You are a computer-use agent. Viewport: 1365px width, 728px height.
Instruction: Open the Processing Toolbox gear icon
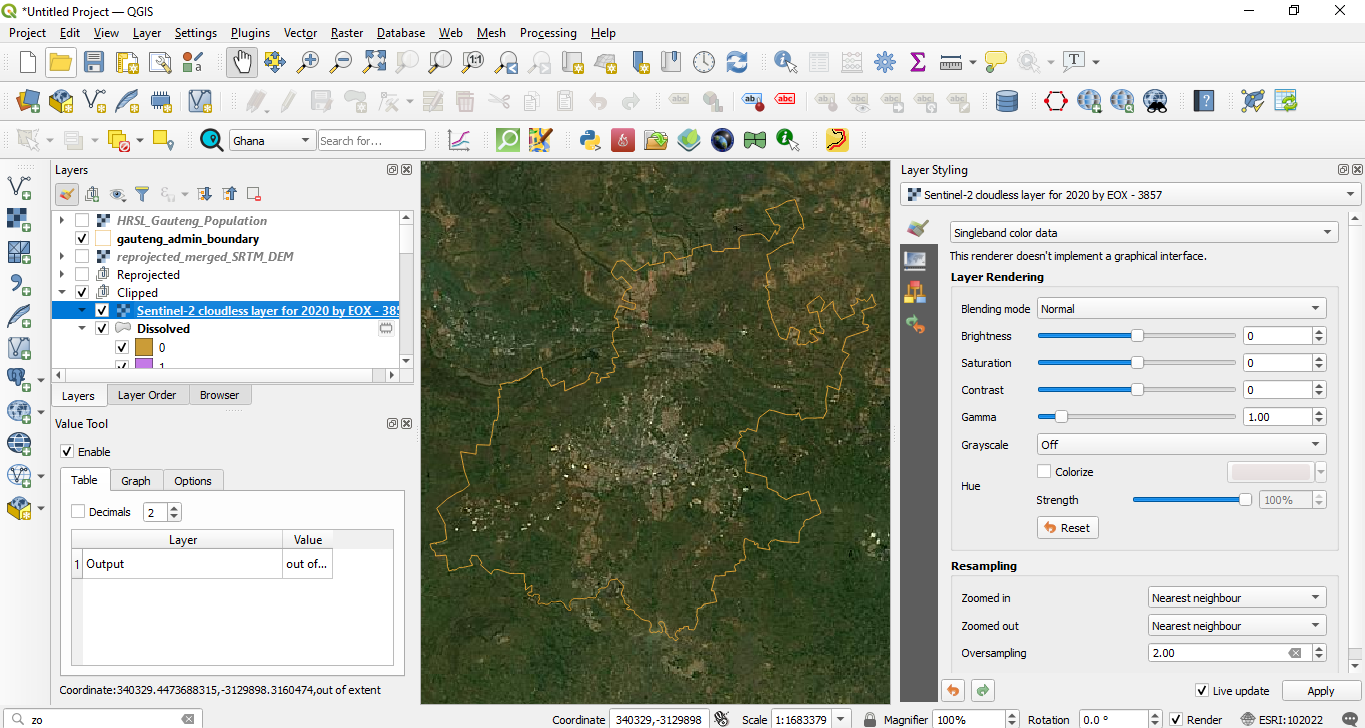tap(885, 62)
